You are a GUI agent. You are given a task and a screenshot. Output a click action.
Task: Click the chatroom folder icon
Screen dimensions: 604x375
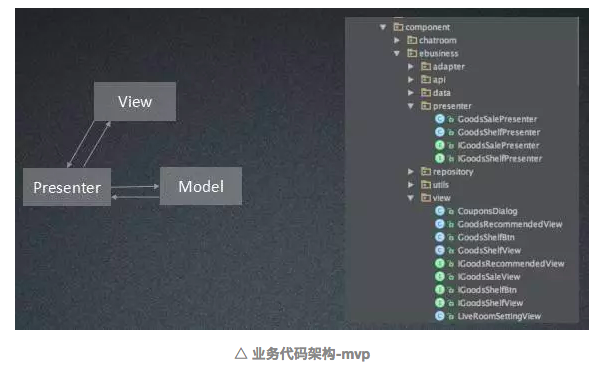[412, 40]
